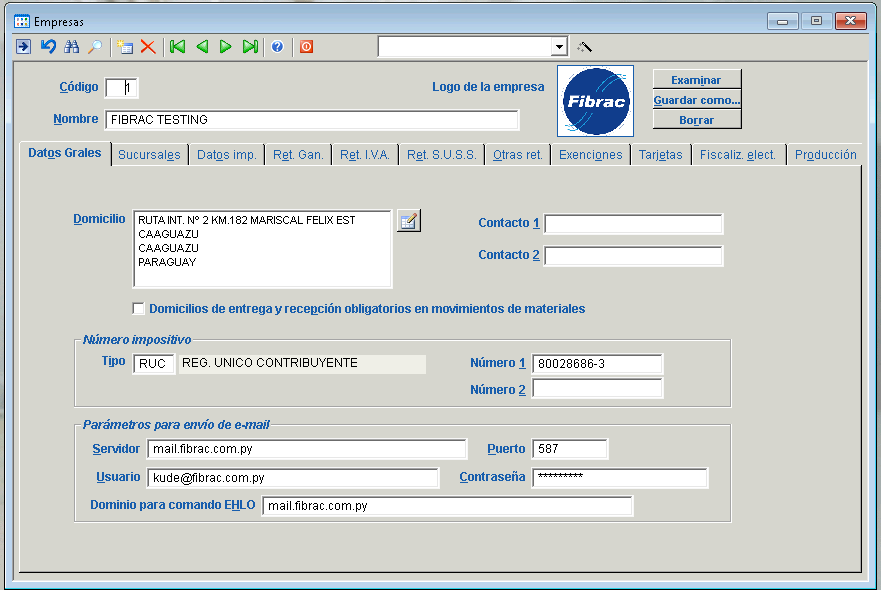This screenshot has height=590, width=881.
Task: Go to the previous record
Action: [202, 47]
